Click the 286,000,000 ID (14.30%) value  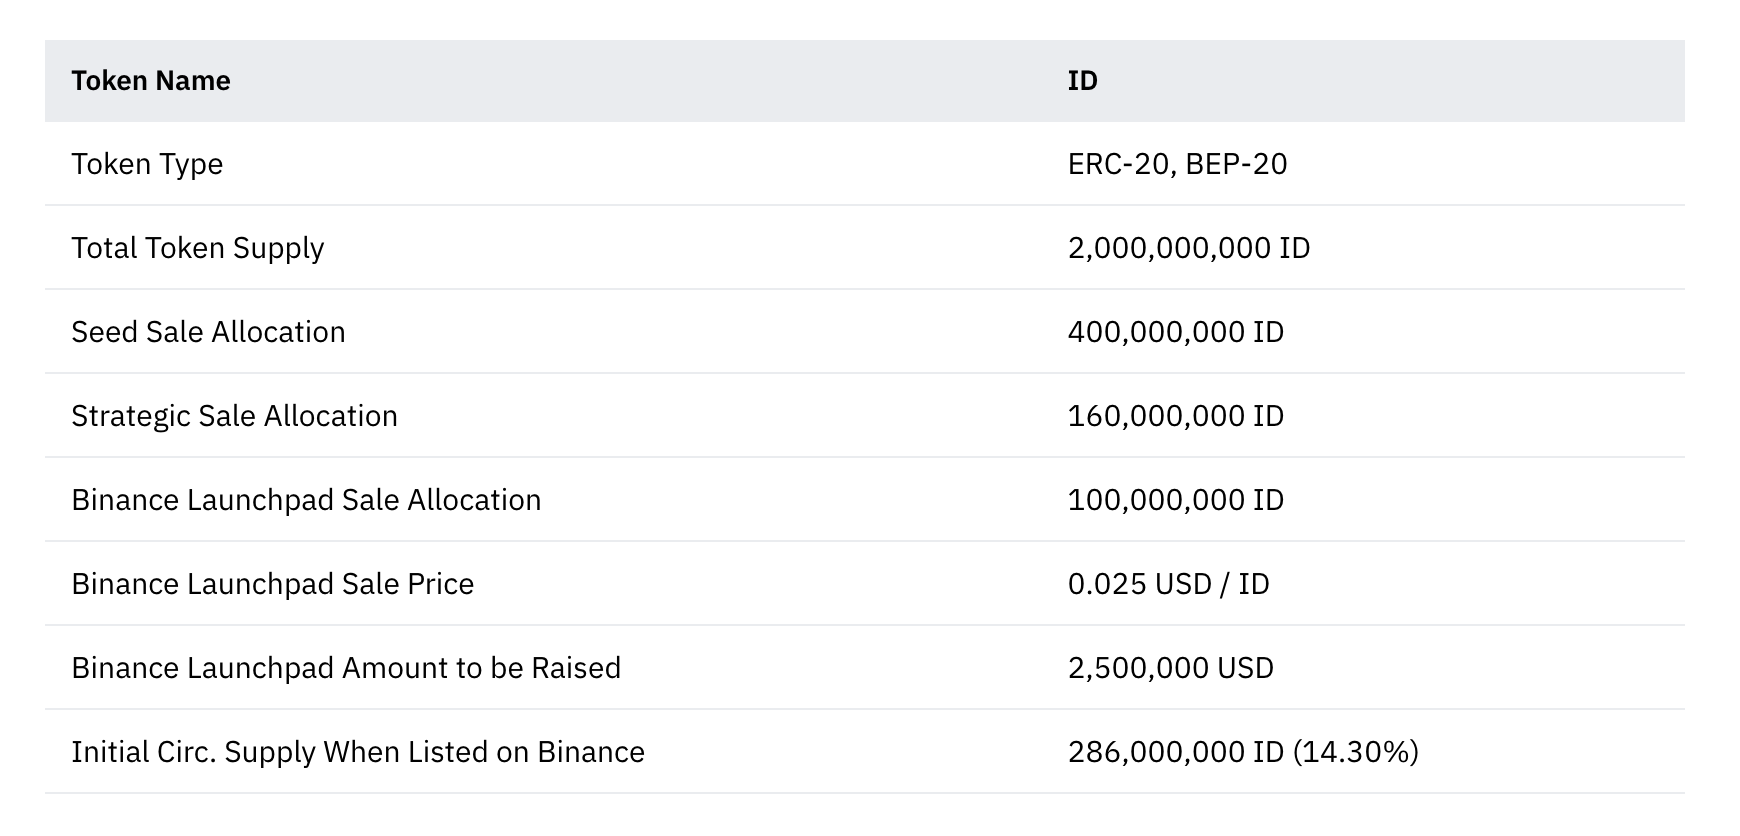click(1243, 752)
